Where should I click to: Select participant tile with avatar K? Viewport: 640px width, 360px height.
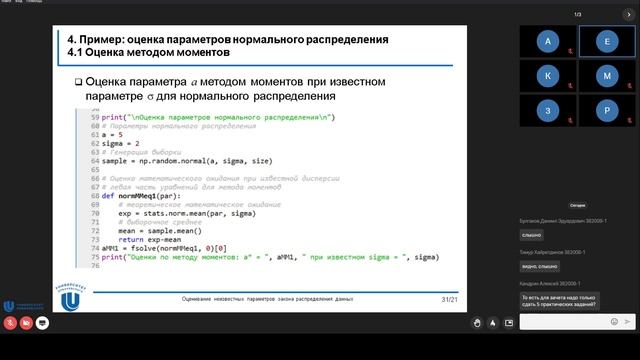[548, 76]
